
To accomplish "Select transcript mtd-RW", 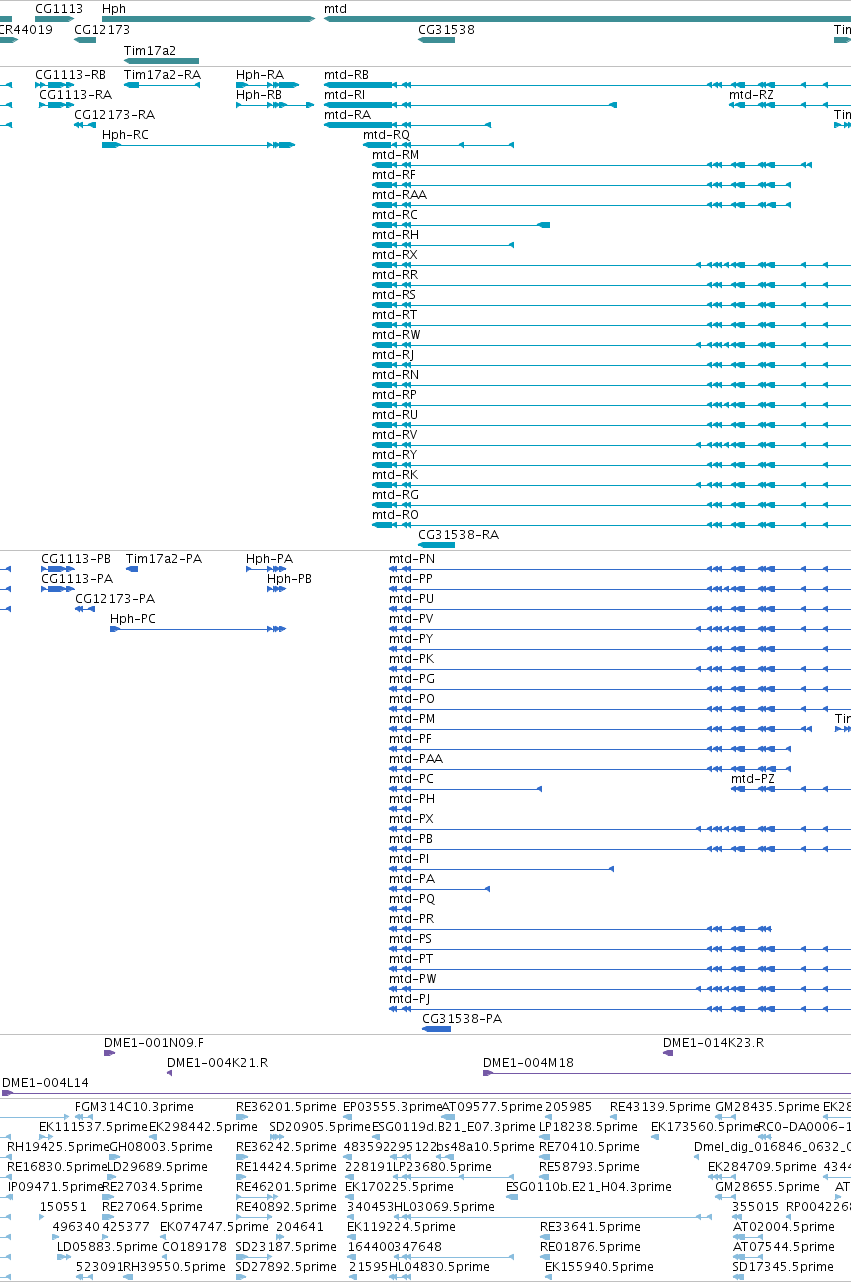I will [396, 335].
